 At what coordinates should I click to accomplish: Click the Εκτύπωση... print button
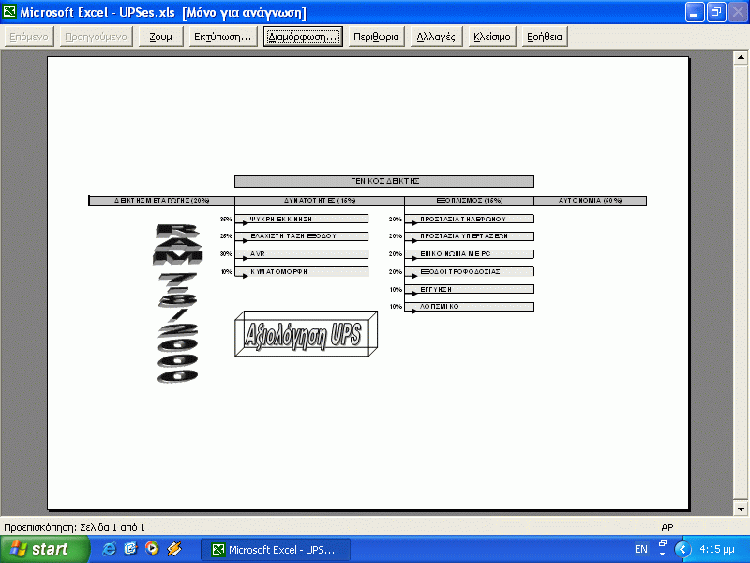(x=222, y=37)
